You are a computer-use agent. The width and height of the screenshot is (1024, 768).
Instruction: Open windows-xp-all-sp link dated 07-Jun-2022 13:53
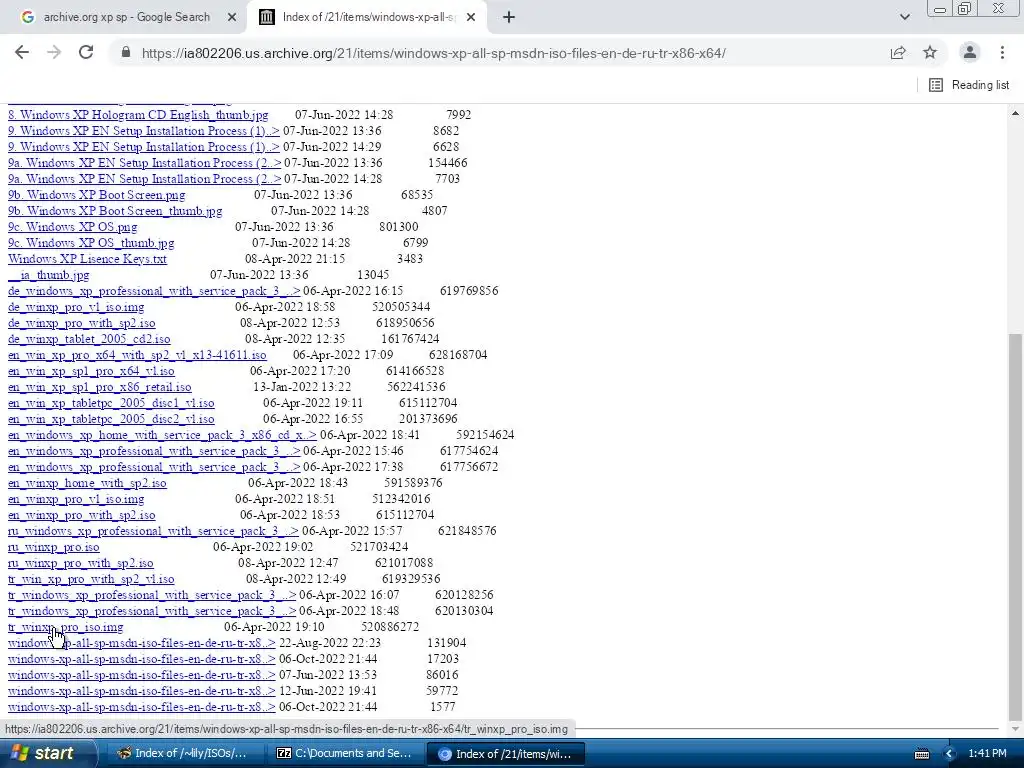142,675
